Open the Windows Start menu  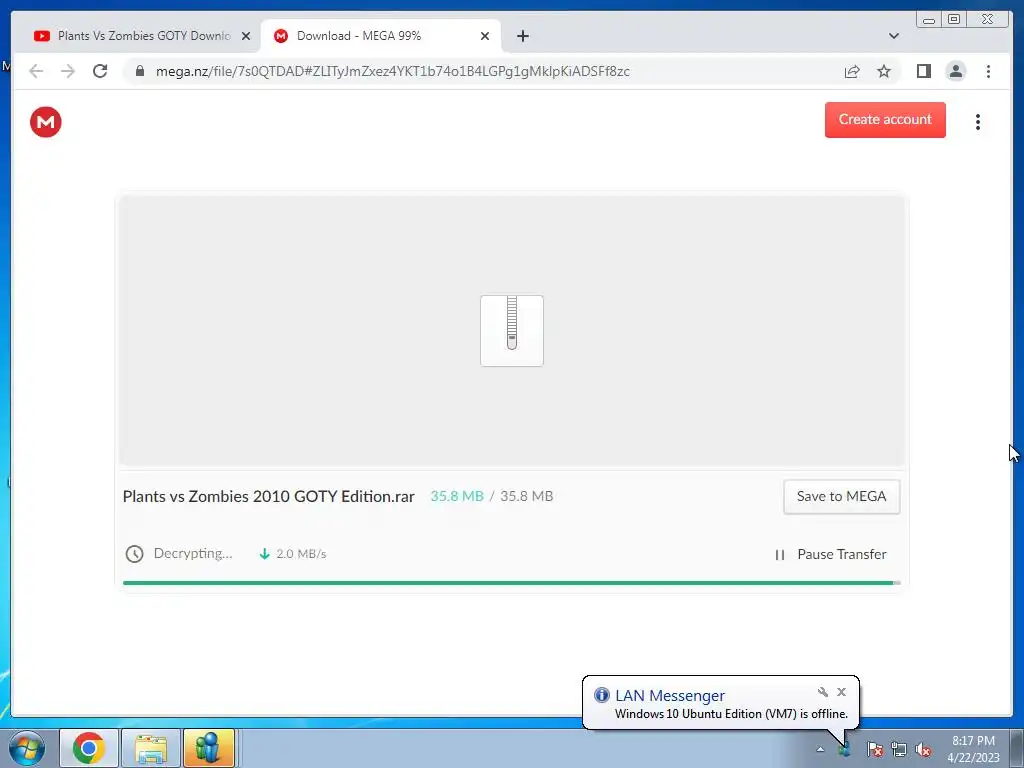[27, 748]
